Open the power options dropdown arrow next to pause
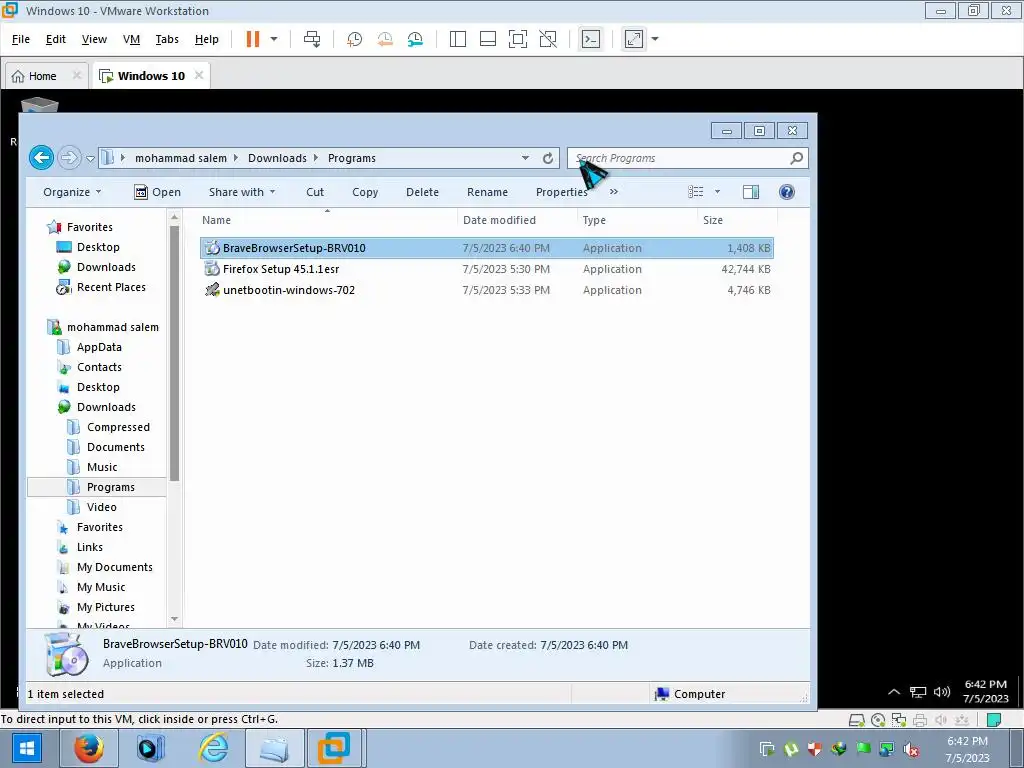The image size is (1024, 768). click(x=274, y=39)
